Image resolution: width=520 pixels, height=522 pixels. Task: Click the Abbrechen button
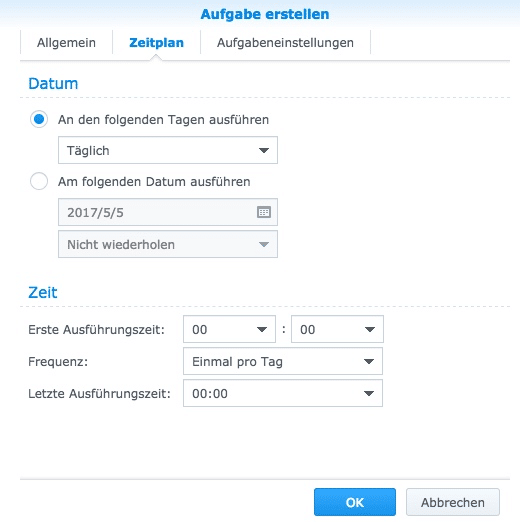coord(453,502)
